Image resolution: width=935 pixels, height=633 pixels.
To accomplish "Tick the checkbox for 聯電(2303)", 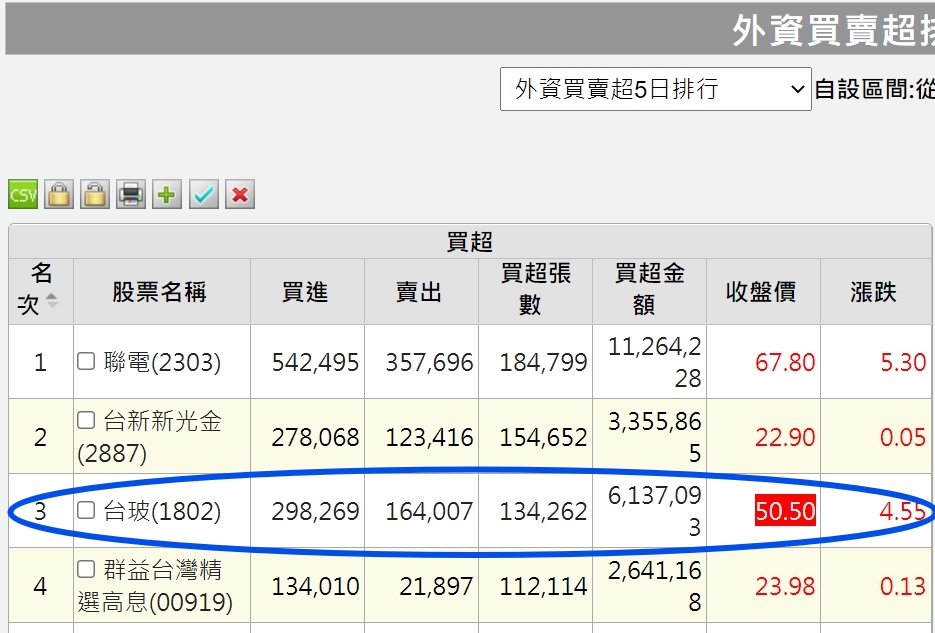I will pyautogui.click(x=87, y=361).
